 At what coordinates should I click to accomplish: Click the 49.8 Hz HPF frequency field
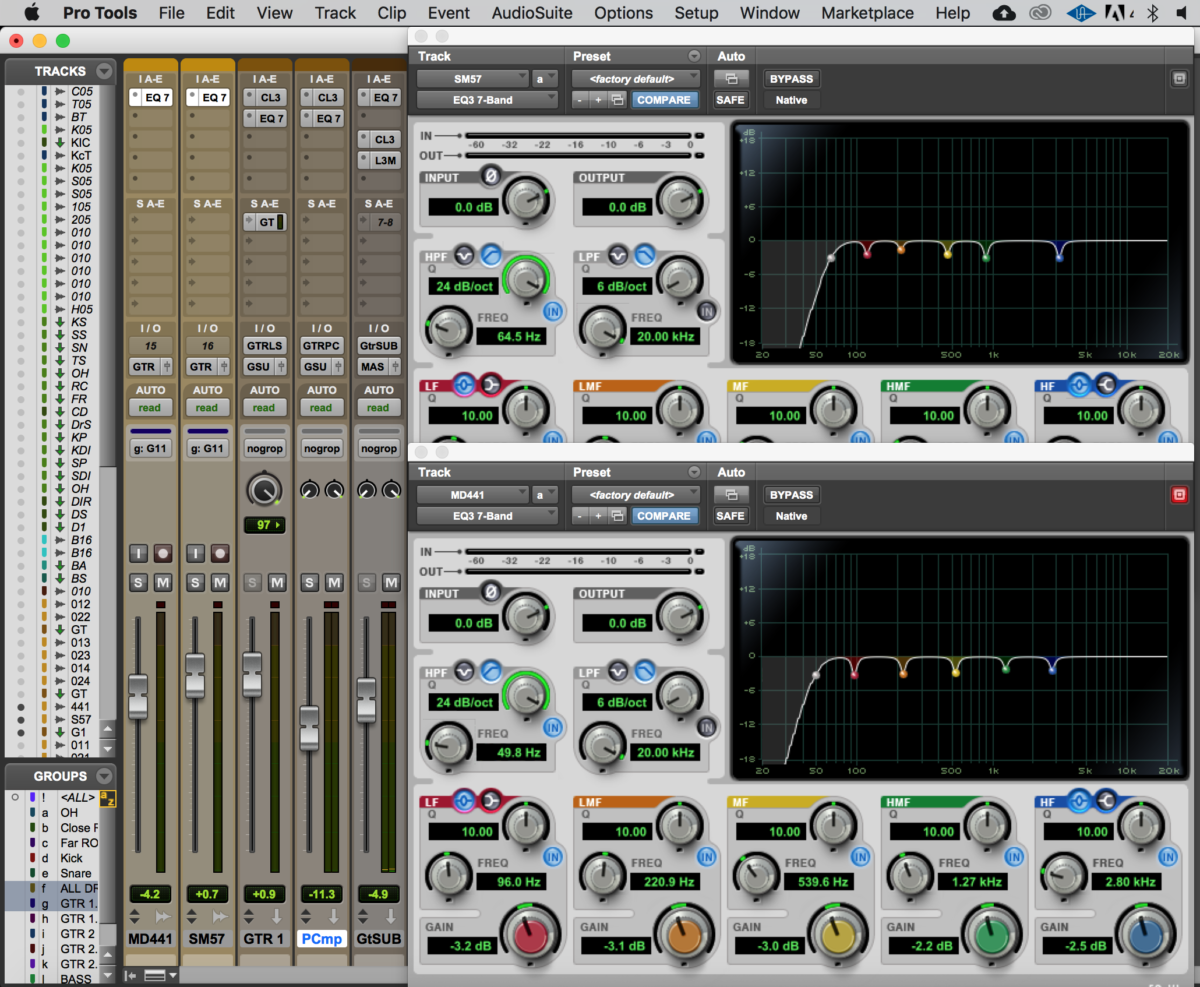coord(510,752)
